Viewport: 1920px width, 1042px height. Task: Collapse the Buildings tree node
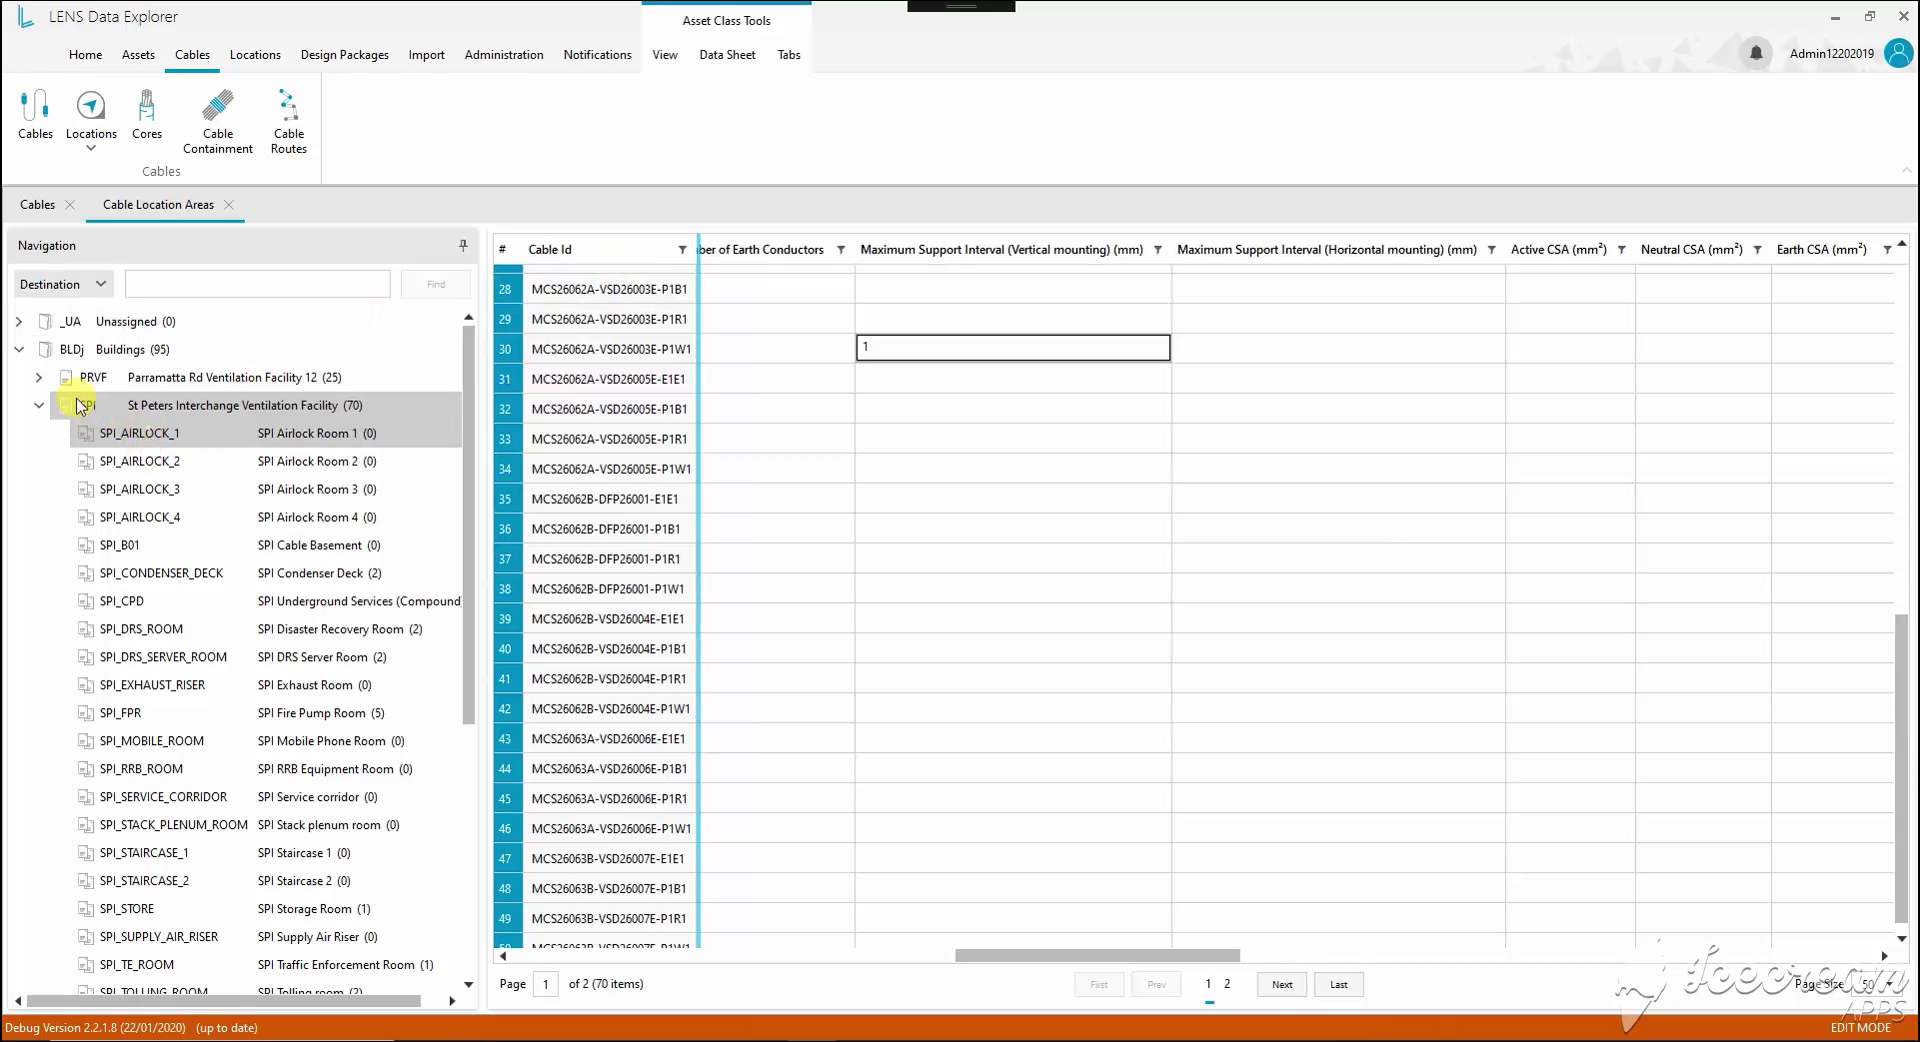coord(19,349)
